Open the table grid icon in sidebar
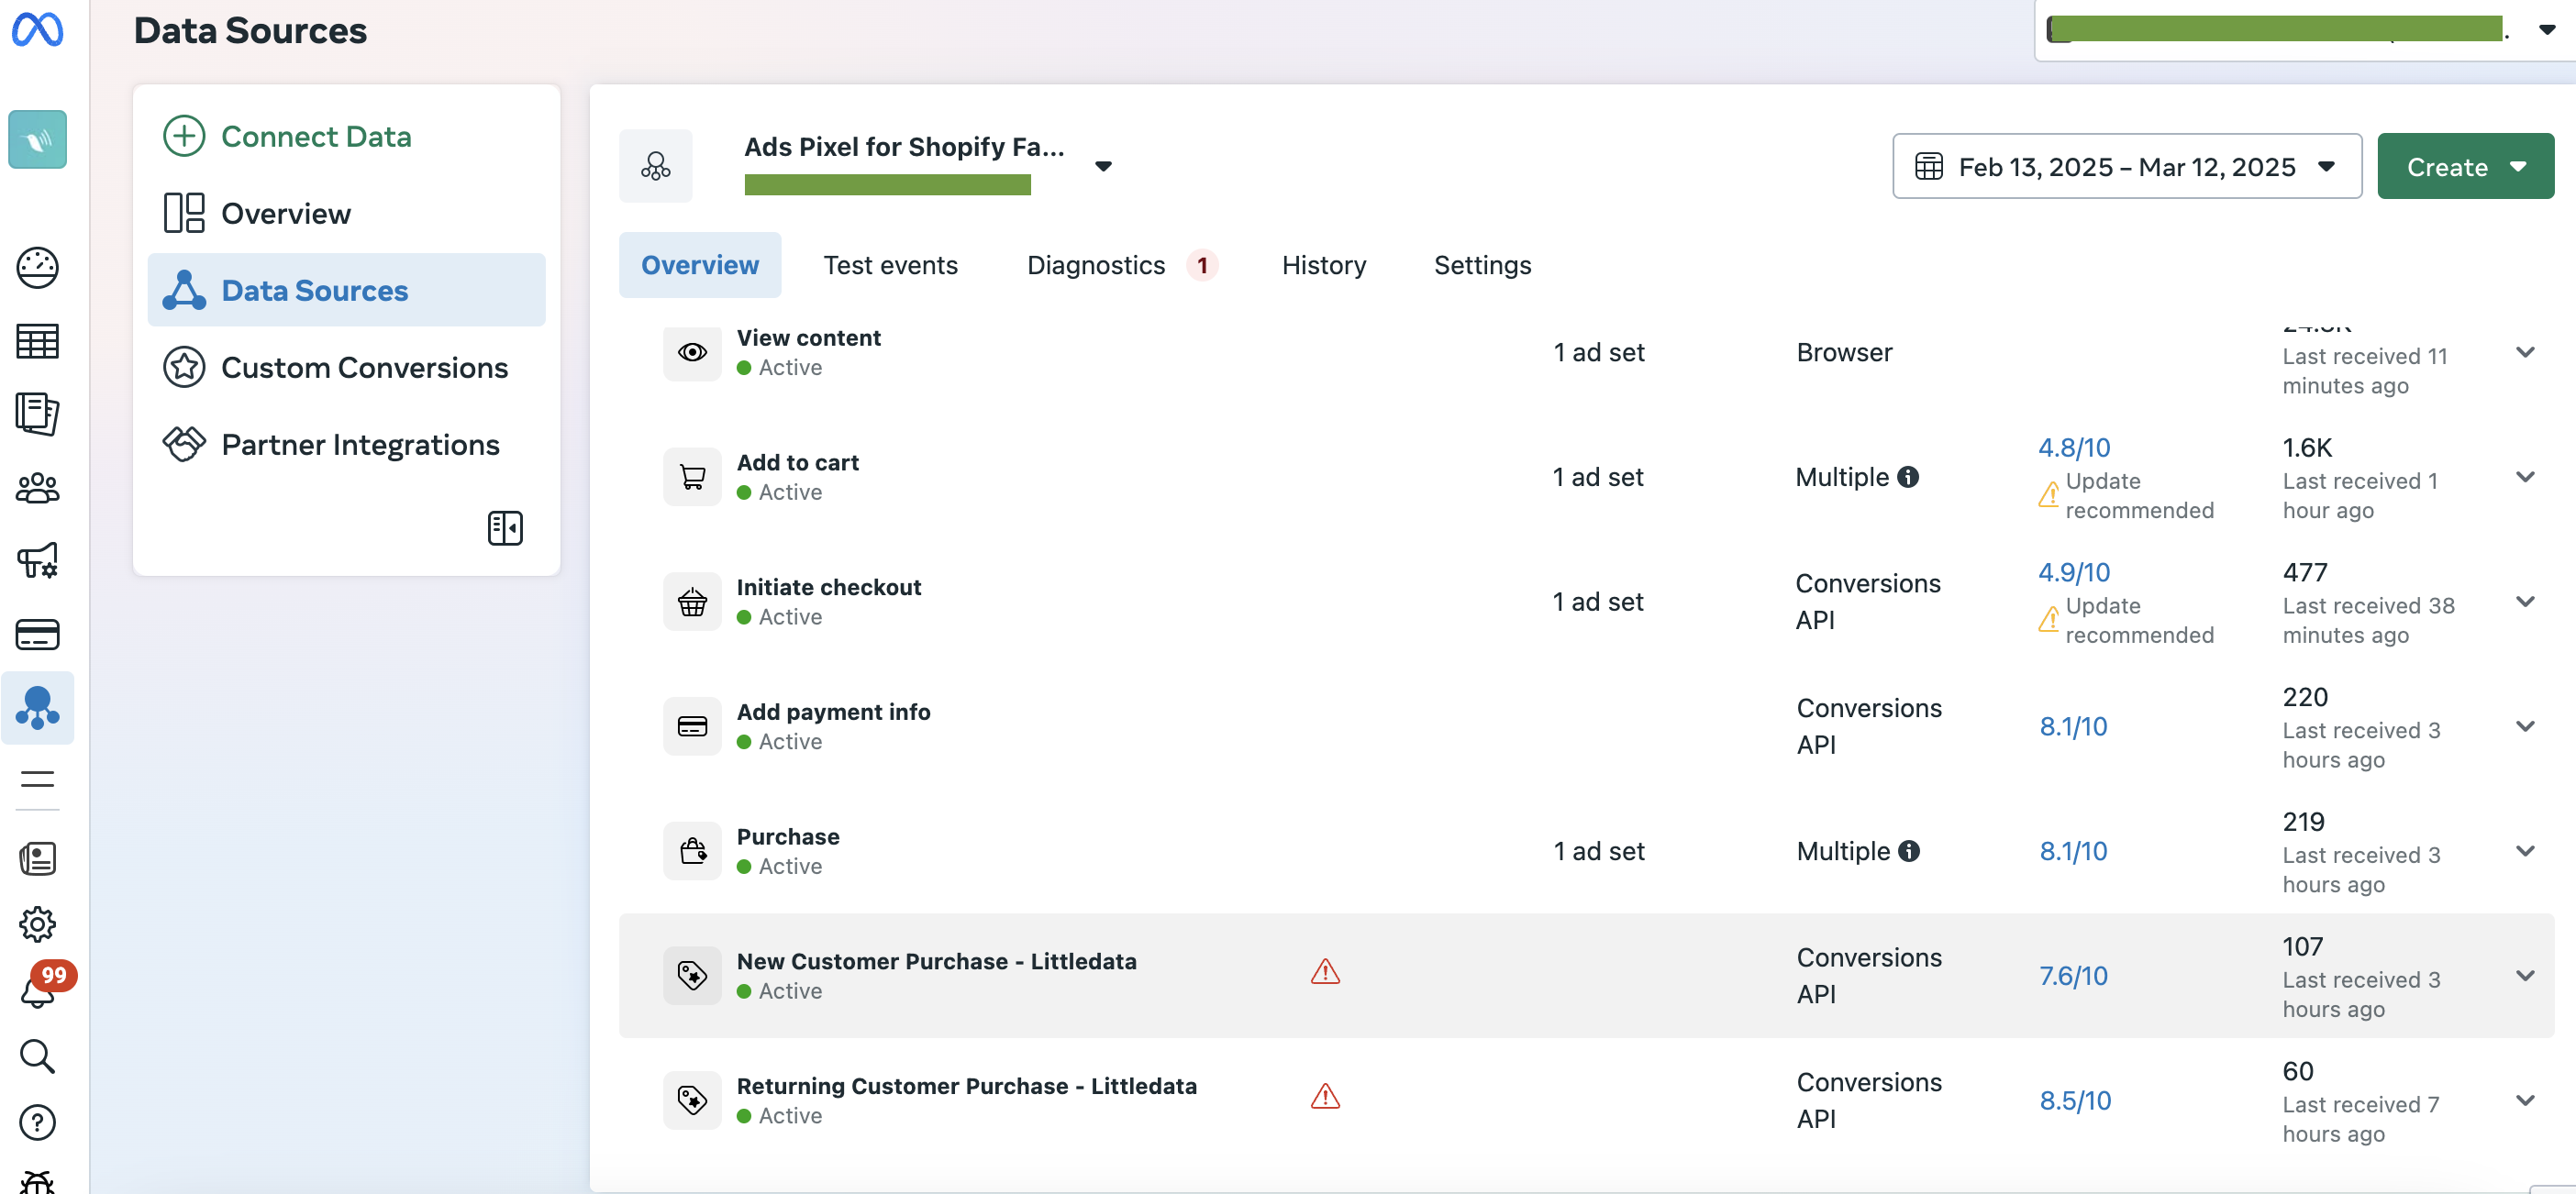Image resolution: width=2576 pixels, height=1194 pixels. coord(37,341)
